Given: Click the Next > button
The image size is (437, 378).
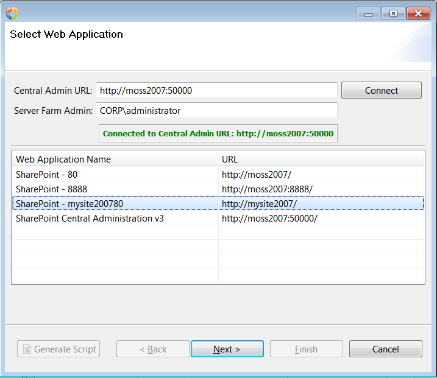Looking at the screenshot, I should 227,349.
